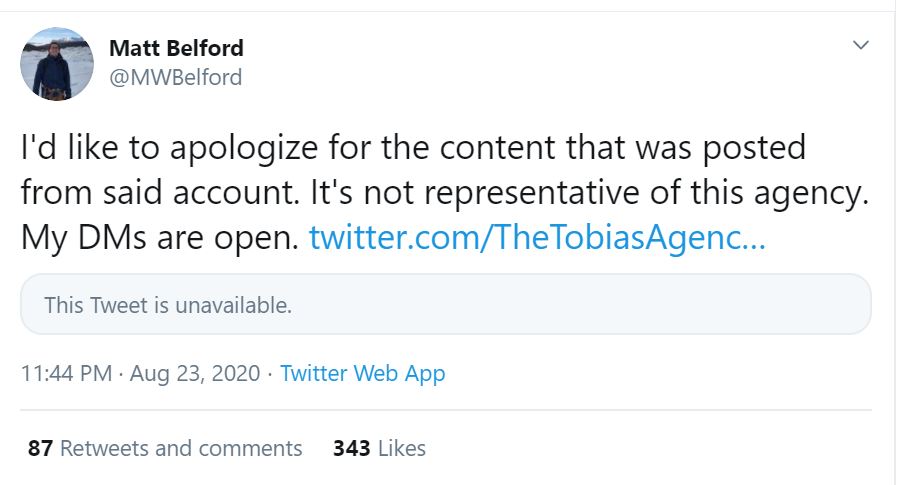Screen dimensions: 903x485
Task: Click the Aug 23, 2020 date
Action: pos(194,374)
